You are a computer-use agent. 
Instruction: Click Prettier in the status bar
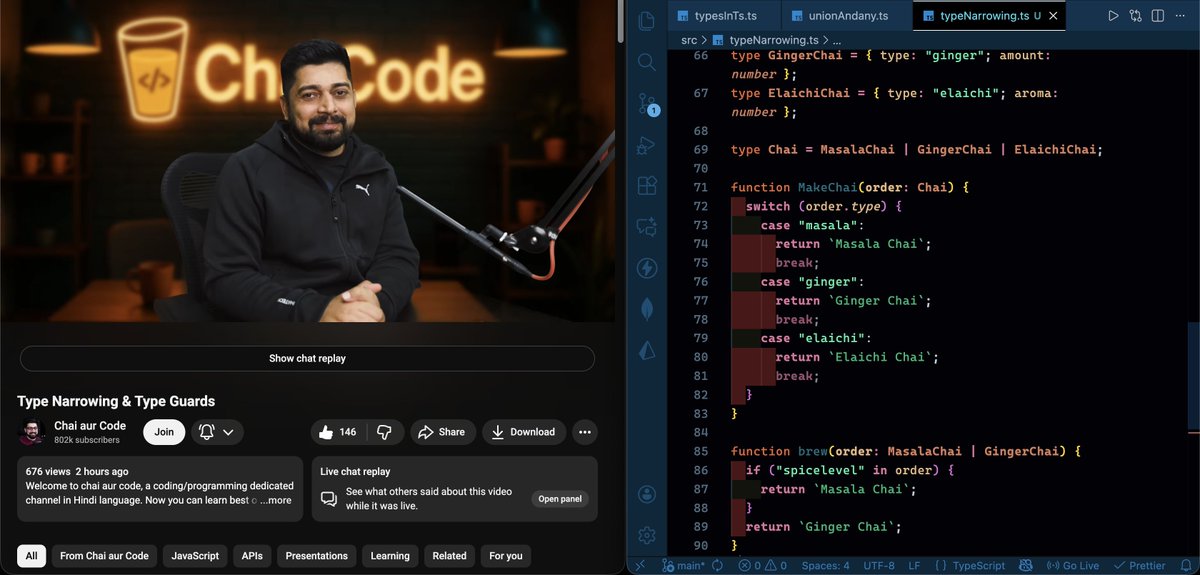click(1139, 566)
